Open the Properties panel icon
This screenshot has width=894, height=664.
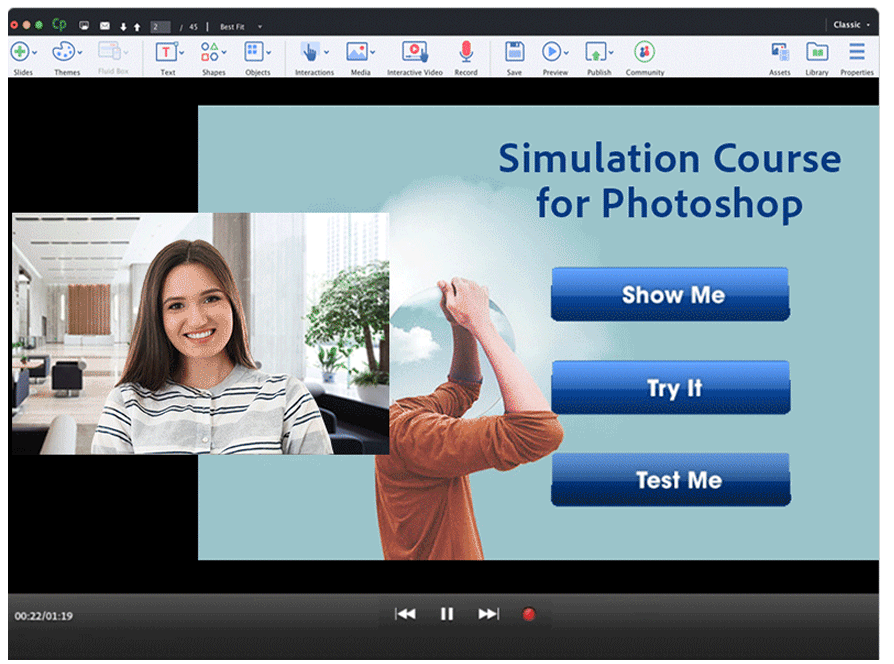(856, 52)
